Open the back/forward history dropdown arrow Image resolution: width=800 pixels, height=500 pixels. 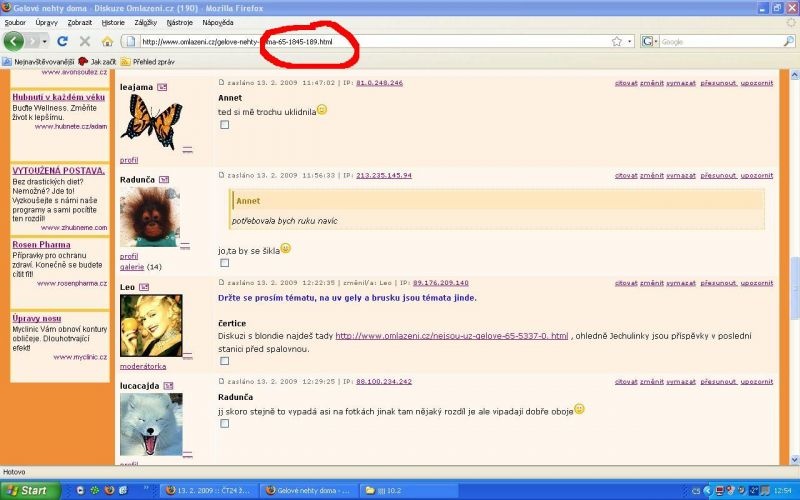(44, 41)
